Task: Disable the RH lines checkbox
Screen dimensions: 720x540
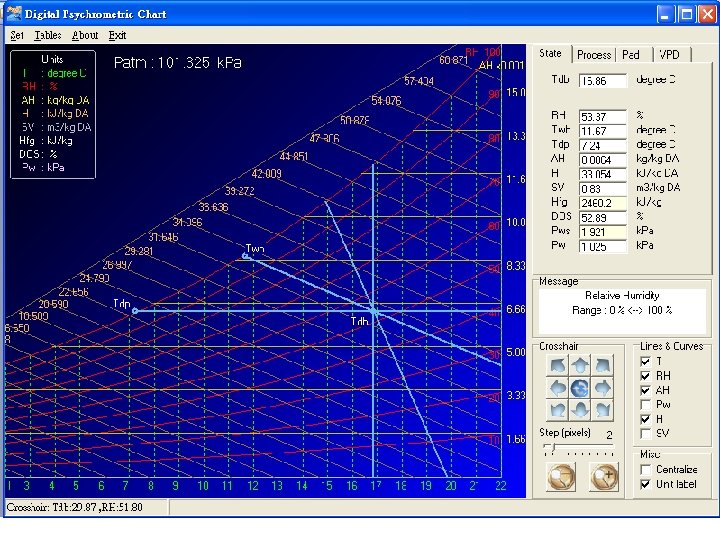Action: pos(645,376)
